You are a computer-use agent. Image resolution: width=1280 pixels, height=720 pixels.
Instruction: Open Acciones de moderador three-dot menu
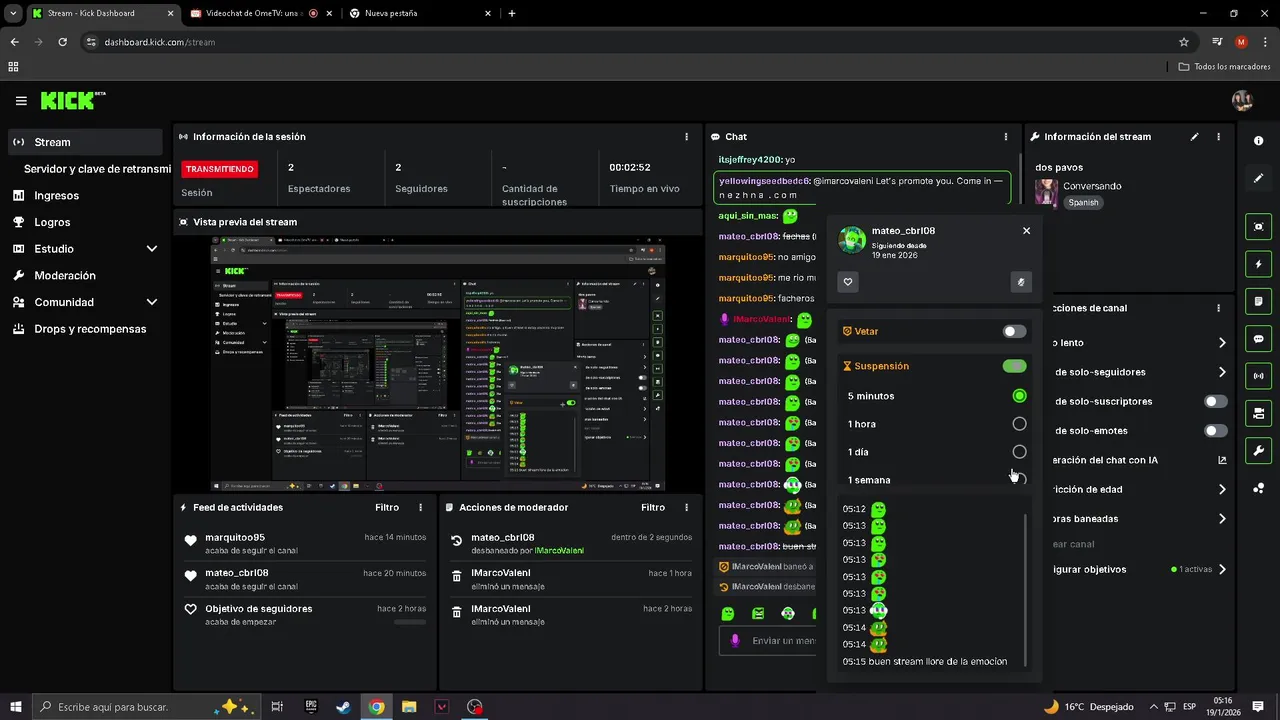pos(686,508)
